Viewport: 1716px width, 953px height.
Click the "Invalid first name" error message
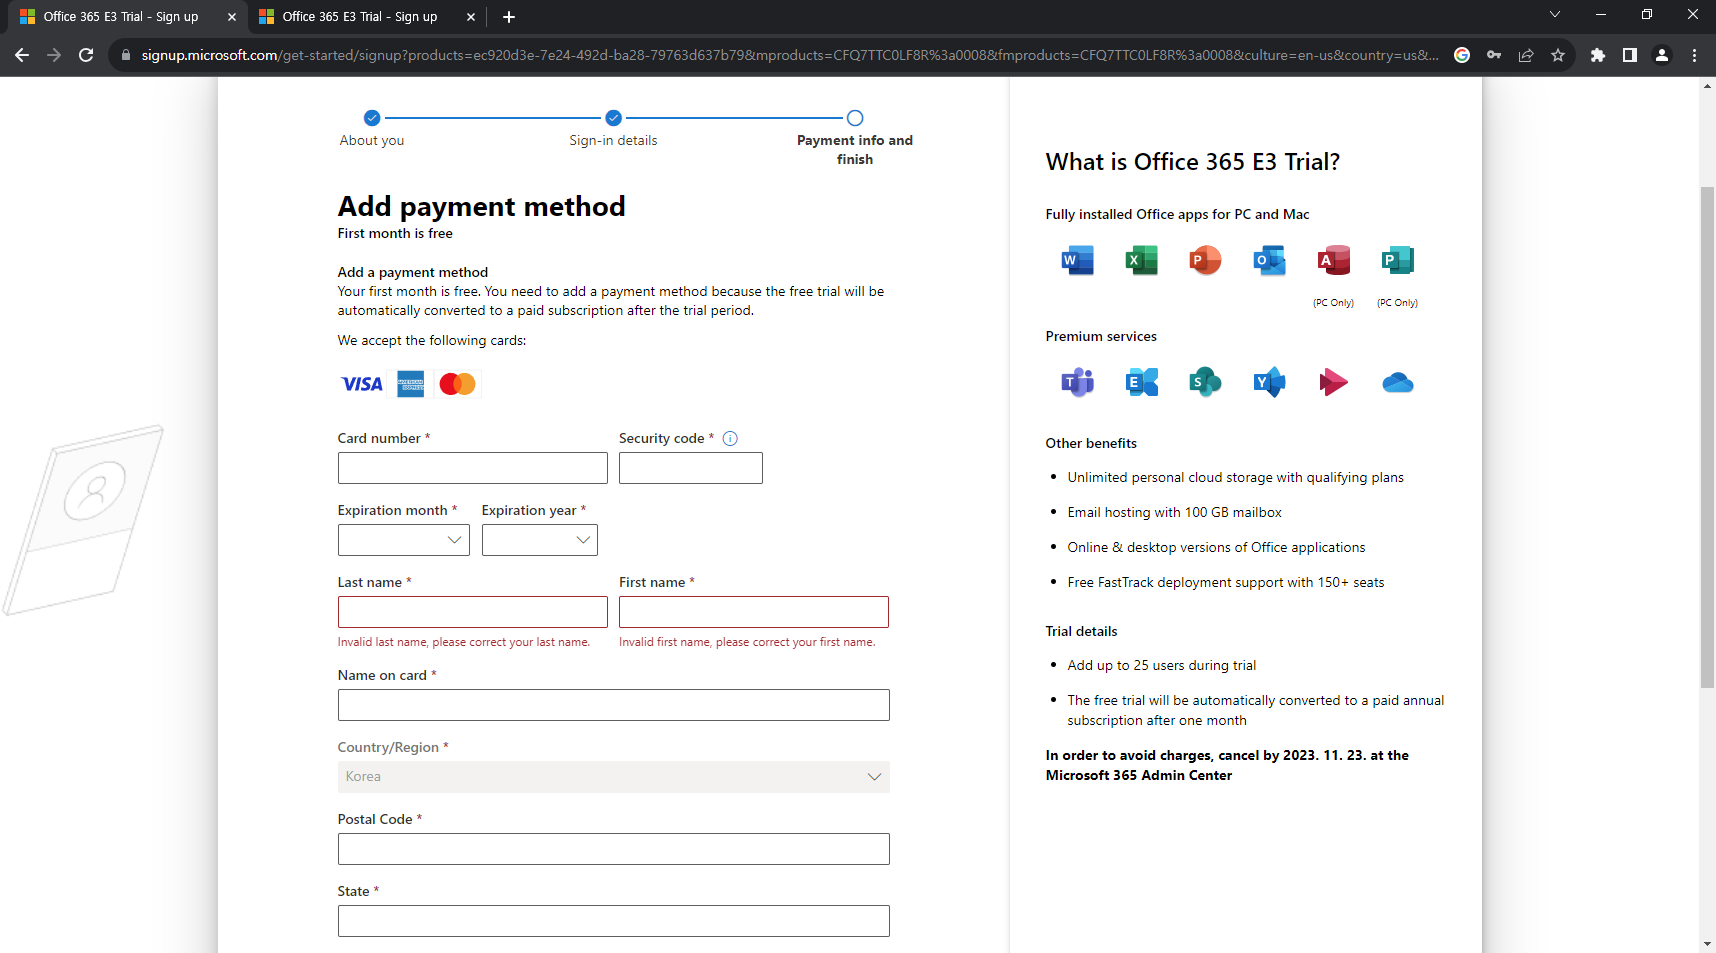tap(747, 642)
